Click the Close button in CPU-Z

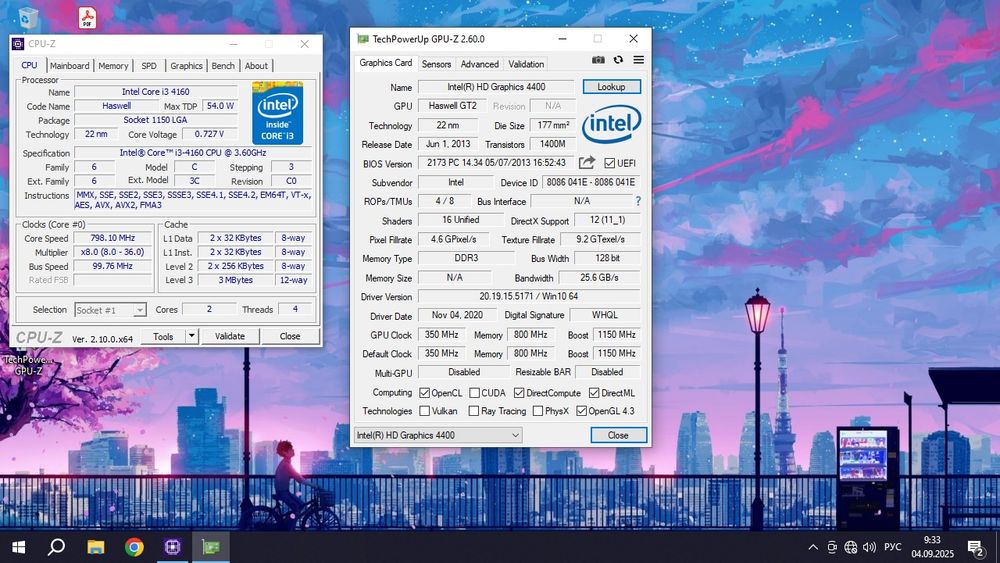(290, 336)
